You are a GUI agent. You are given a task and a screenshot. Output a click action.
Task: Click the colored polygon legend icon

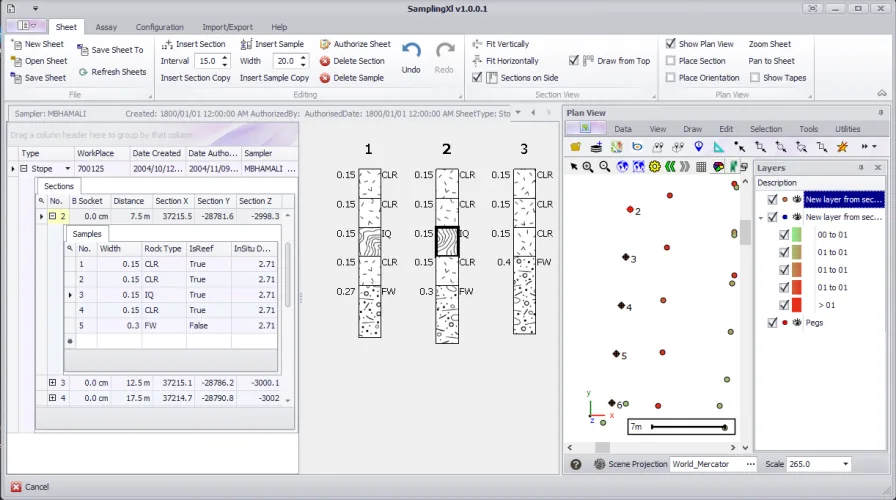718,167
